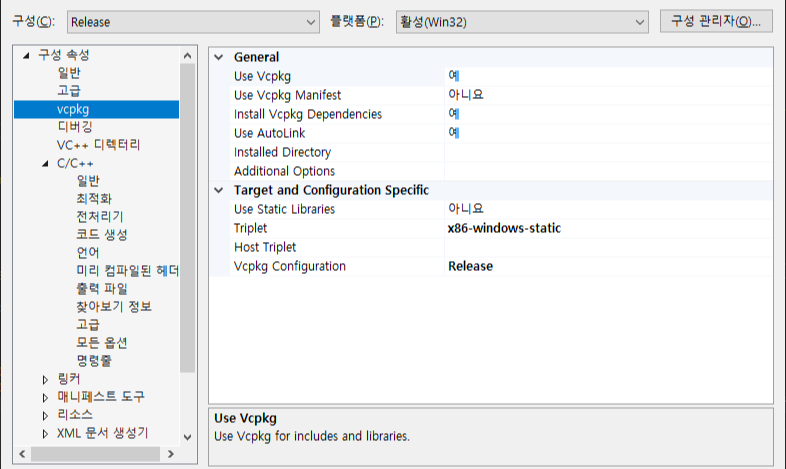The height and width of the screenshot is (469, 786).
Task: Click the Use AutoLink value 예
Action: click(454, 133)
